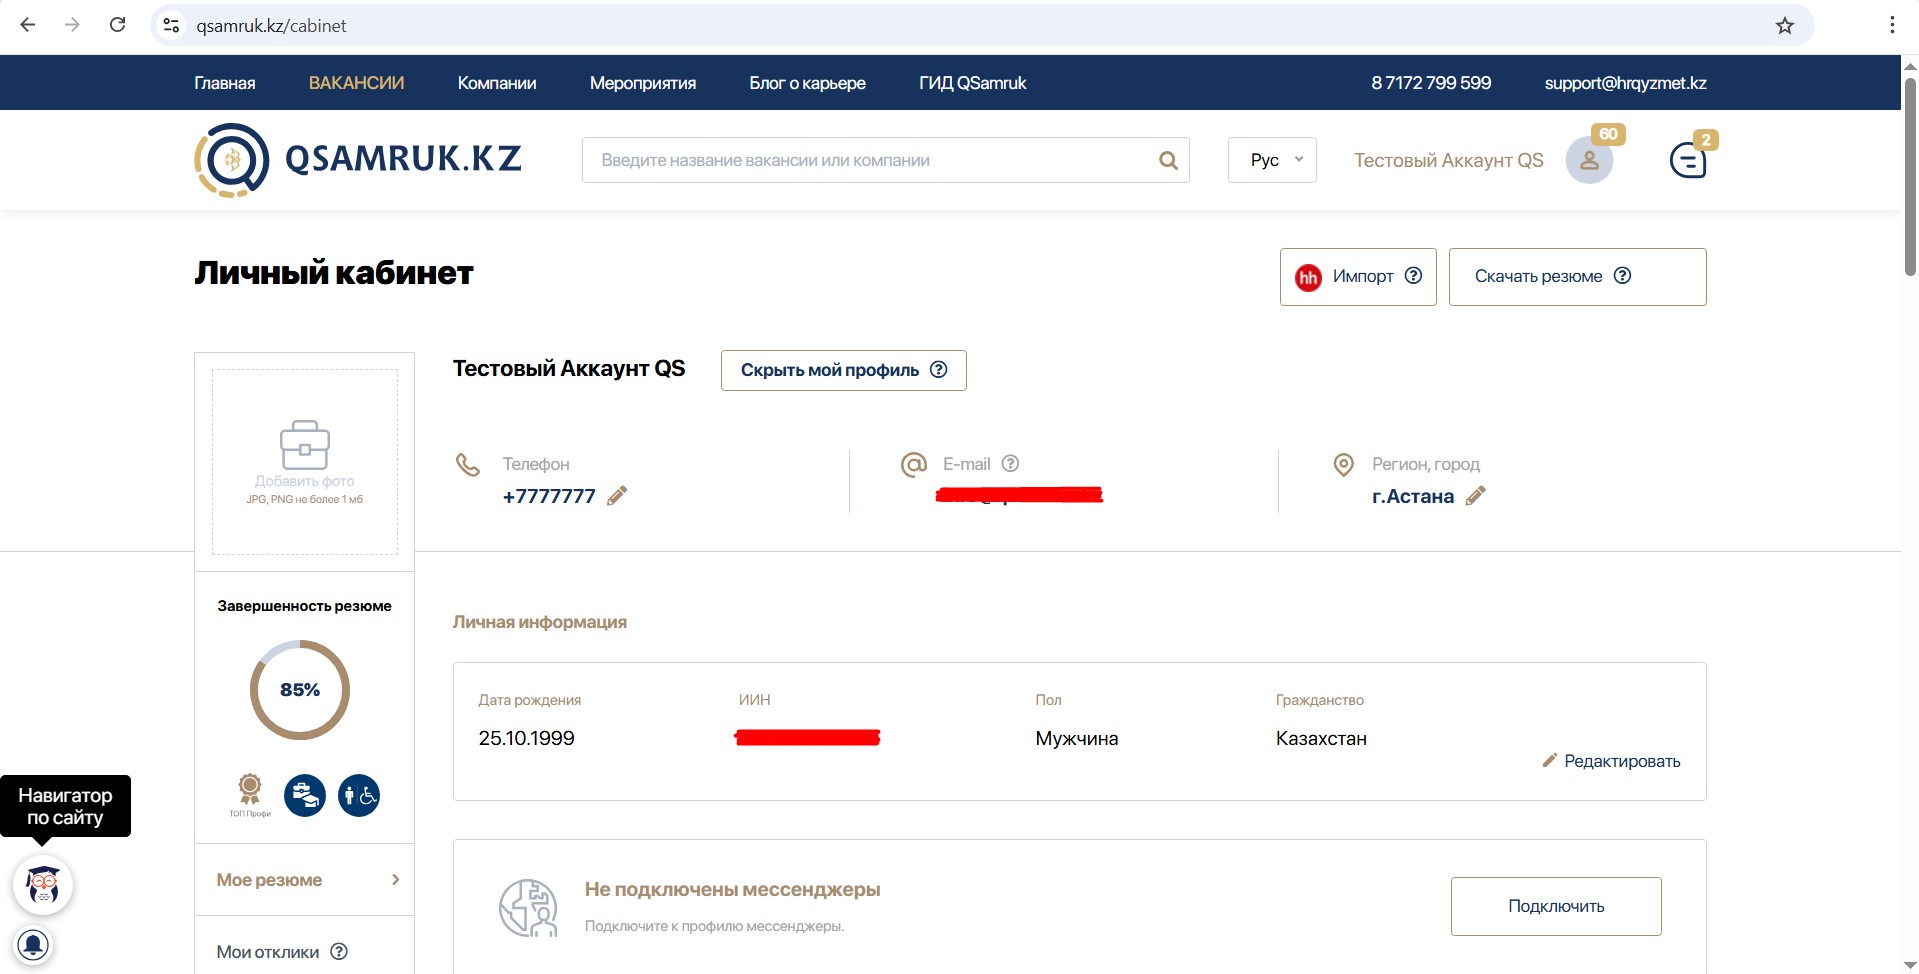Click phone value +7777777
The width and height of the screenshot is (1919, 974).
pyautogui.click(x=549, y=496)
